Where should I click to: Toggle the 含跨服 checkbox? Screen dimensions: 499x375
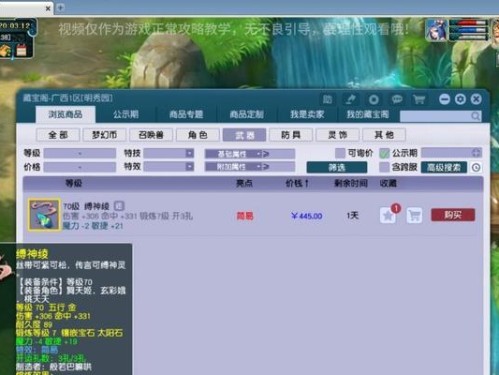(x=384, y=167)
